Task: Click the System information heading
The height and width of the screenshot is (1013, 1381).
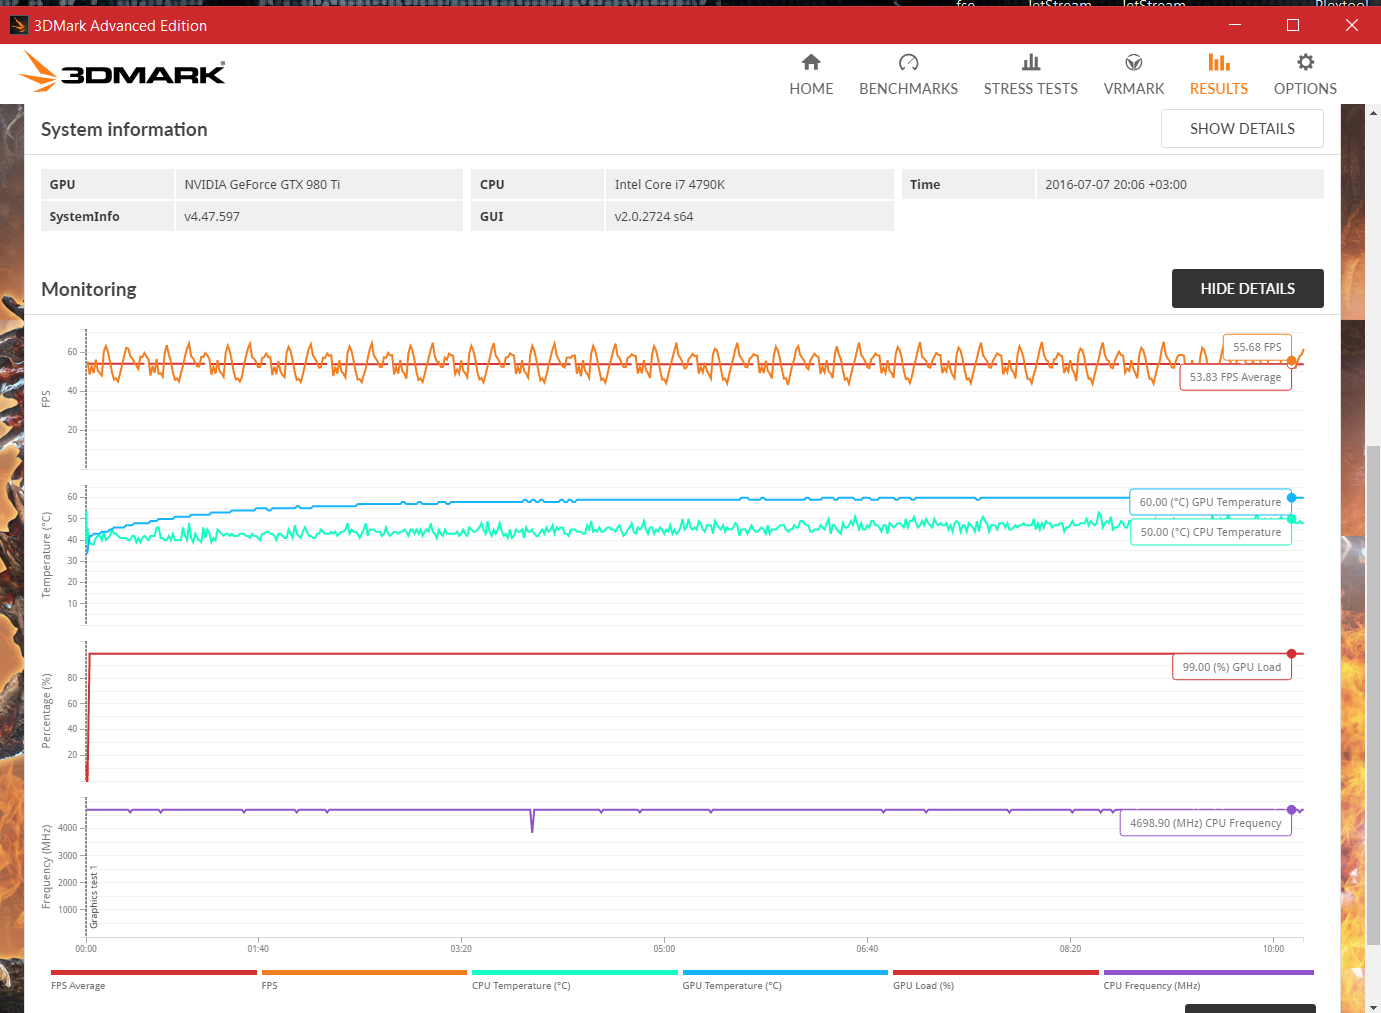Action: (124, 130)
